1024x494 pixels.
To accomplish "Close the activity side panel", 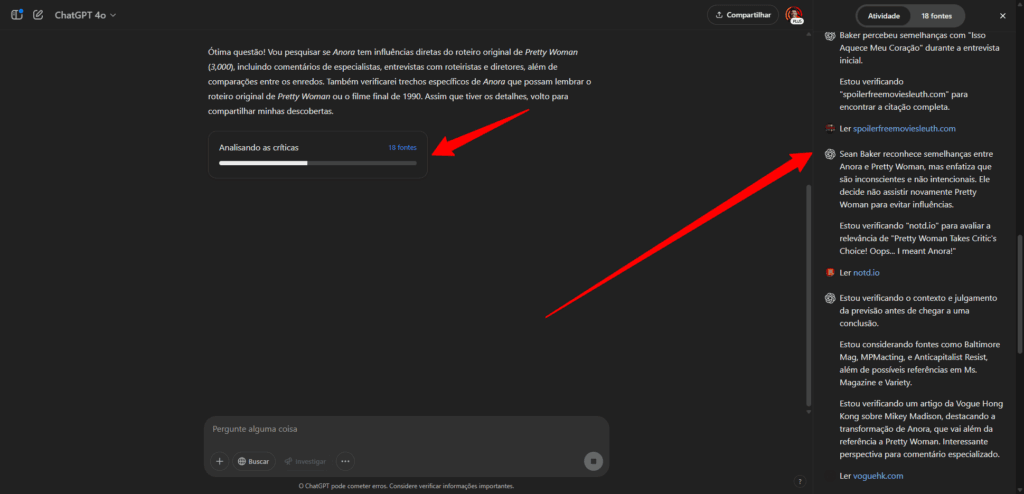I will [x=1002, y=16].
